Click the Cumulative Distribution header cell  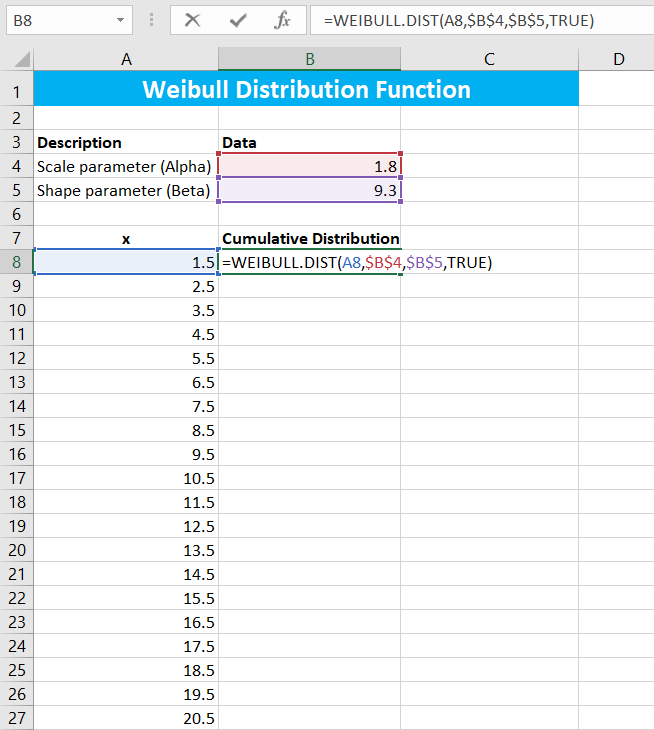click(x=310, y=238)
